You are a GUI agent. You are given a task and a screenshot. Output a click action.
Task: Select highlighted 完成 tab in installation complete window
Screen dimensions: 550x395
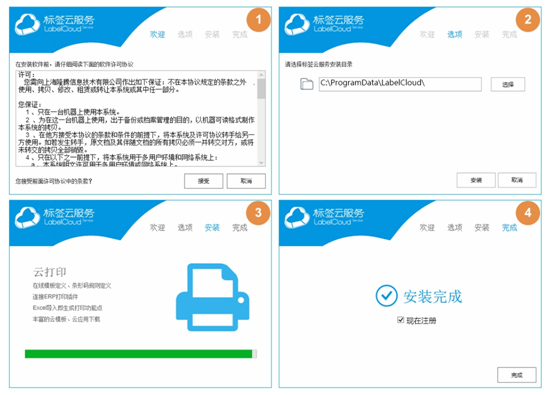tap(510, 228)
